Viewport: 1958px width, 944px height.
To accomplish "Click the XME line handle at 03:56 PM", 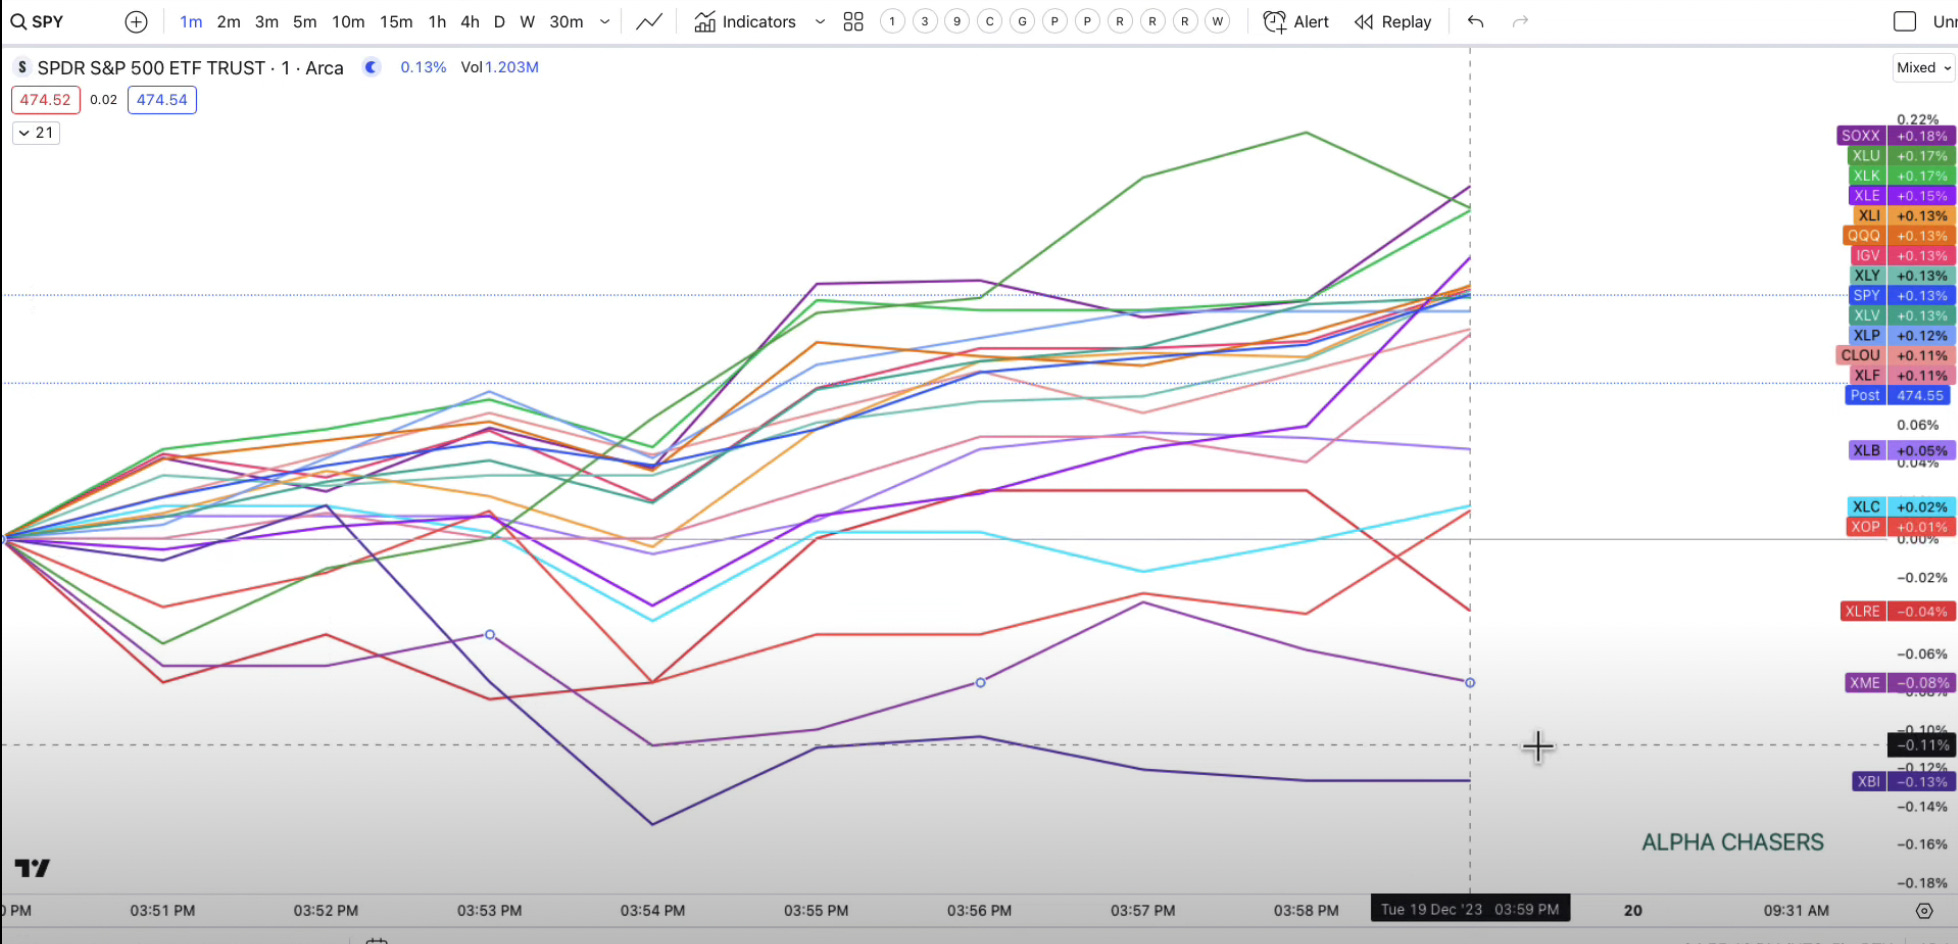I will (981, 683).
